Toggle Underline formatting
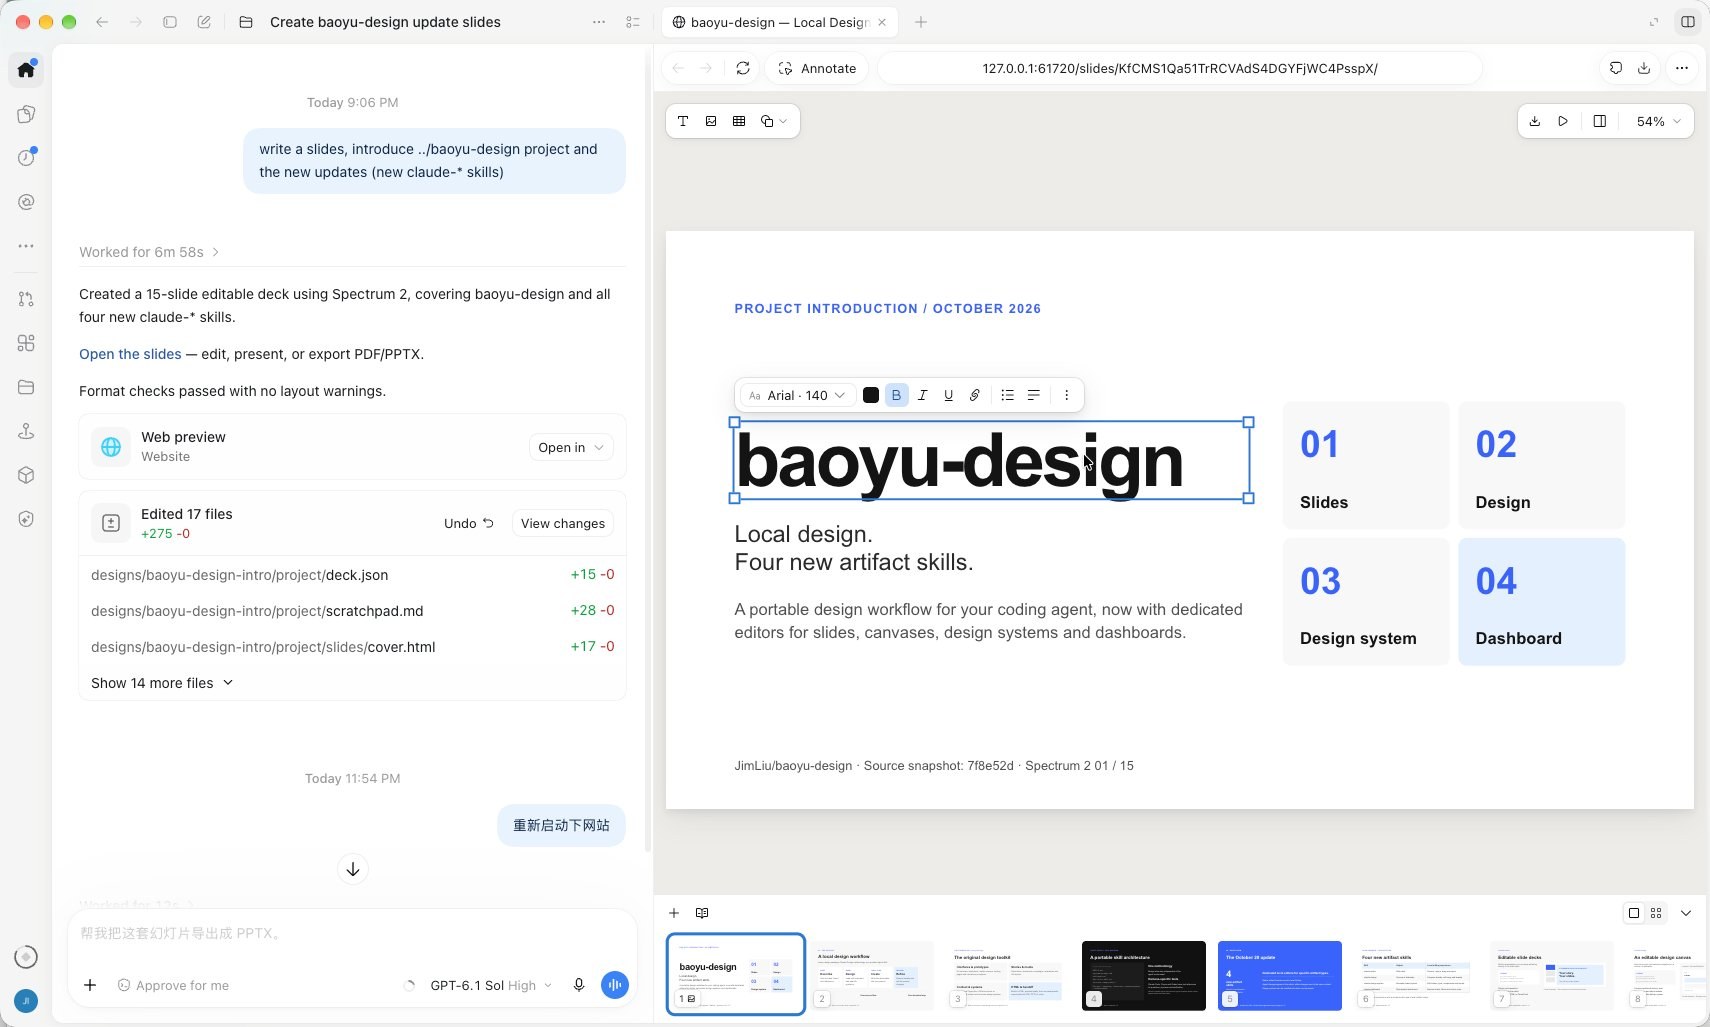This screenshot has width=1710, height=1027. [948, 395]
